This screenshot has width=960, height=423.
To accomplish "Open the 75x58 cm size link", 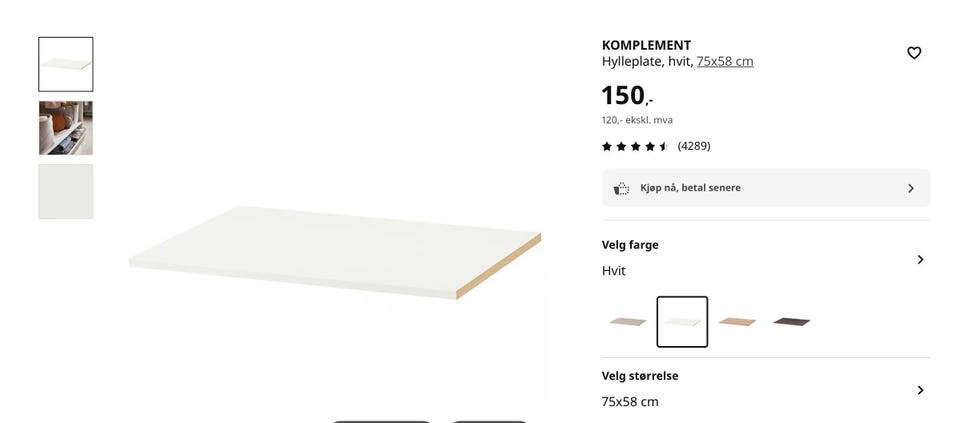I will point(725,61).
